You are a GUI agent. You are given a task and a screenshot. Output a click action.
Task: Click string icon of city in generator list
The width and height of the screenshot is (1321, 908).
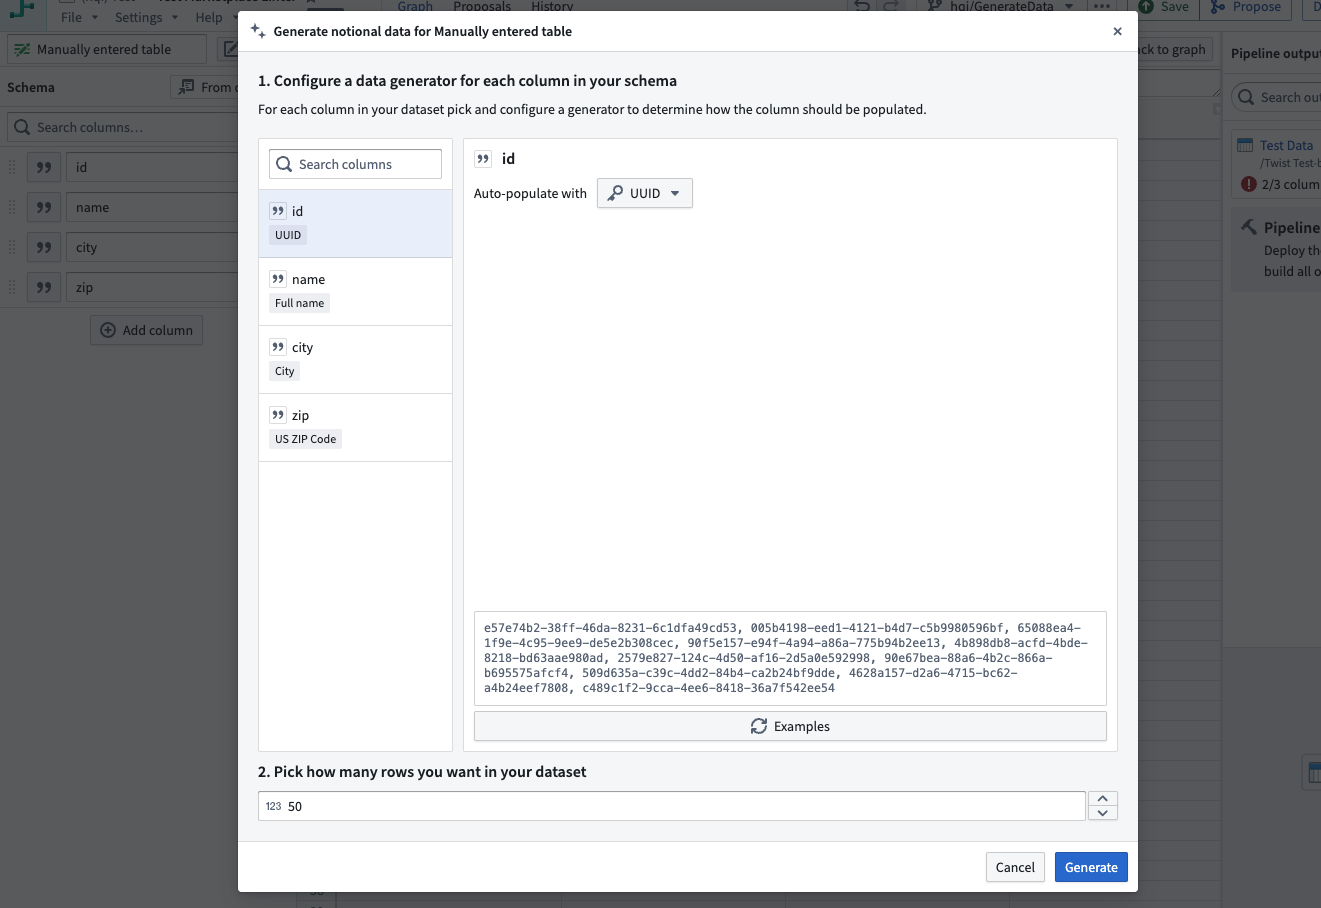point(278,347)
